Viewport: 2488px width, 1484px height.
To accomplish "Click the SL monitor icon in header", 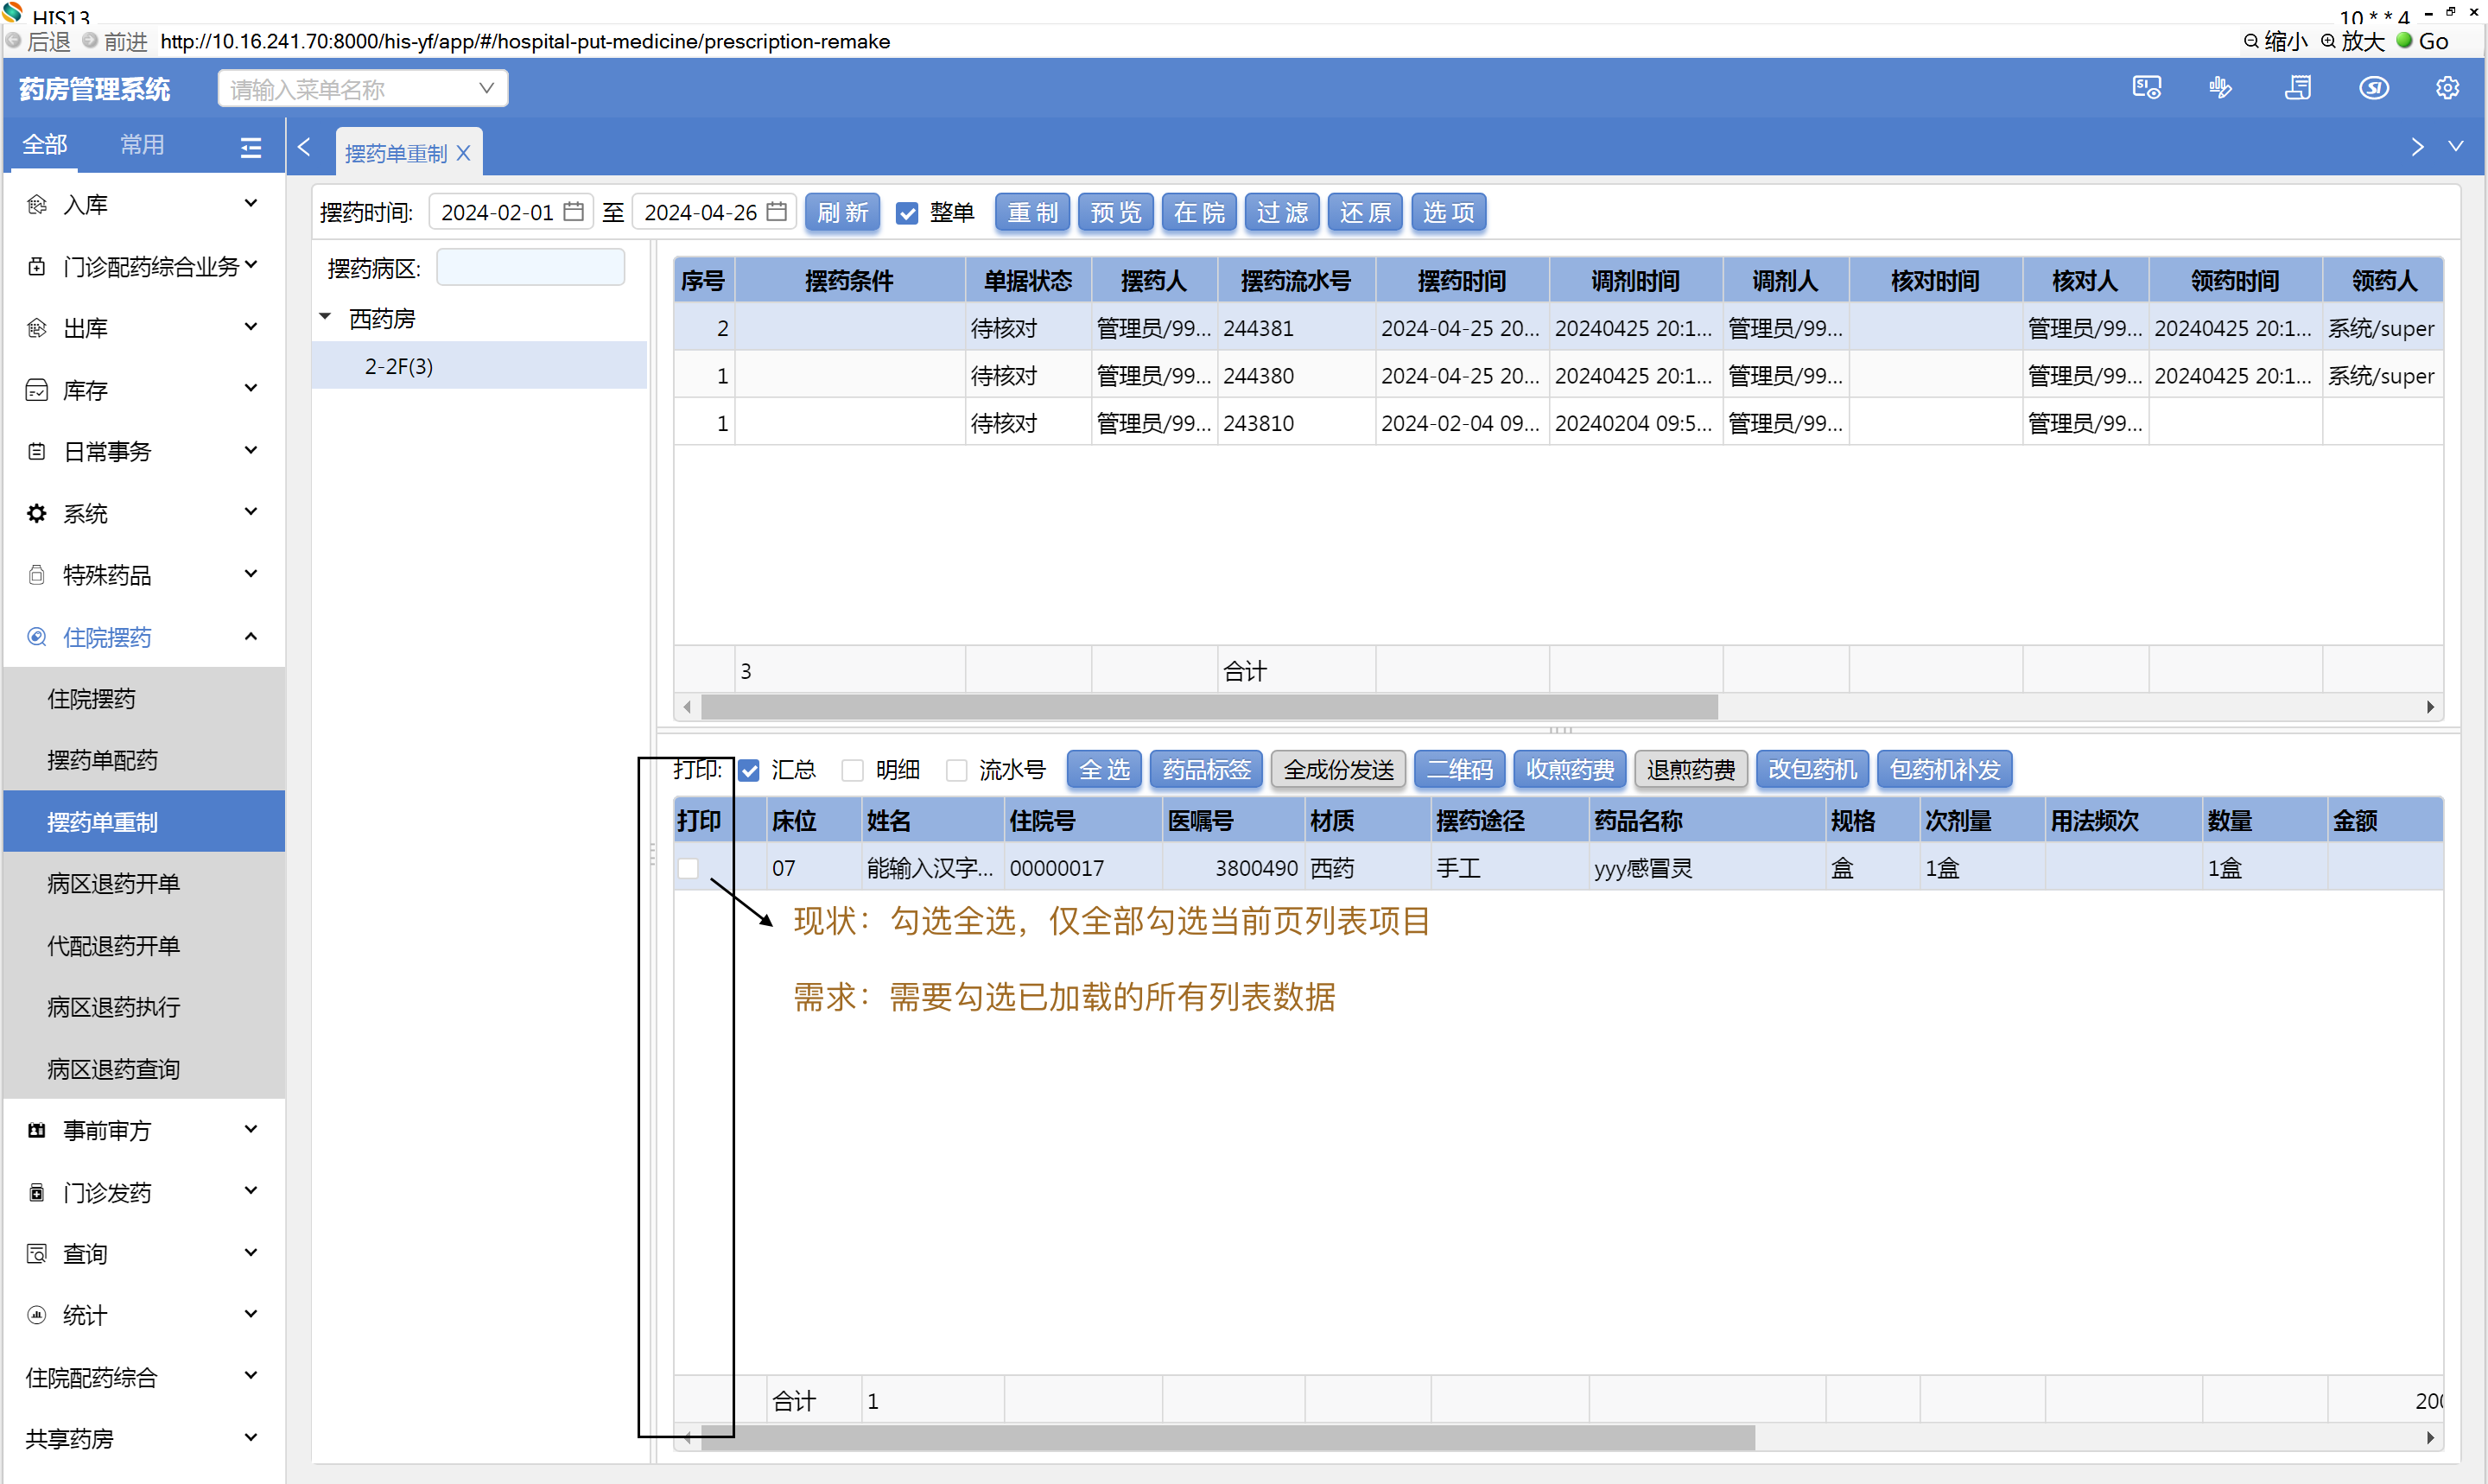I will (2146, 88).
